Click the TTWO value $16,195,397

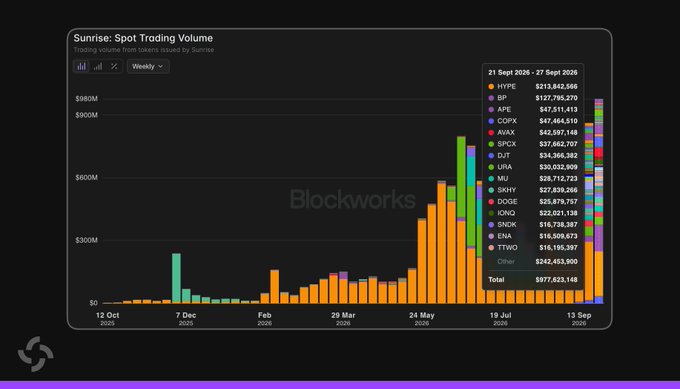(558, 248)
